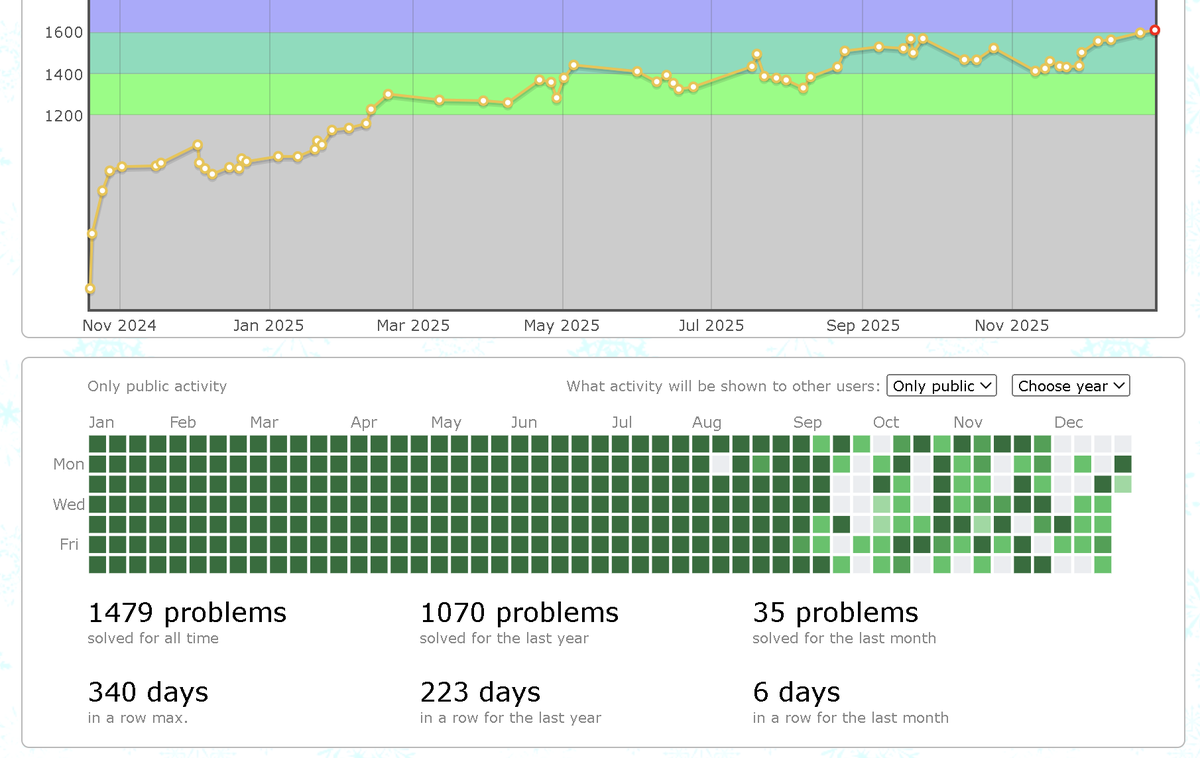Click the 'in a row max.' caption
Screen dimensions: 1200x758
138,718
